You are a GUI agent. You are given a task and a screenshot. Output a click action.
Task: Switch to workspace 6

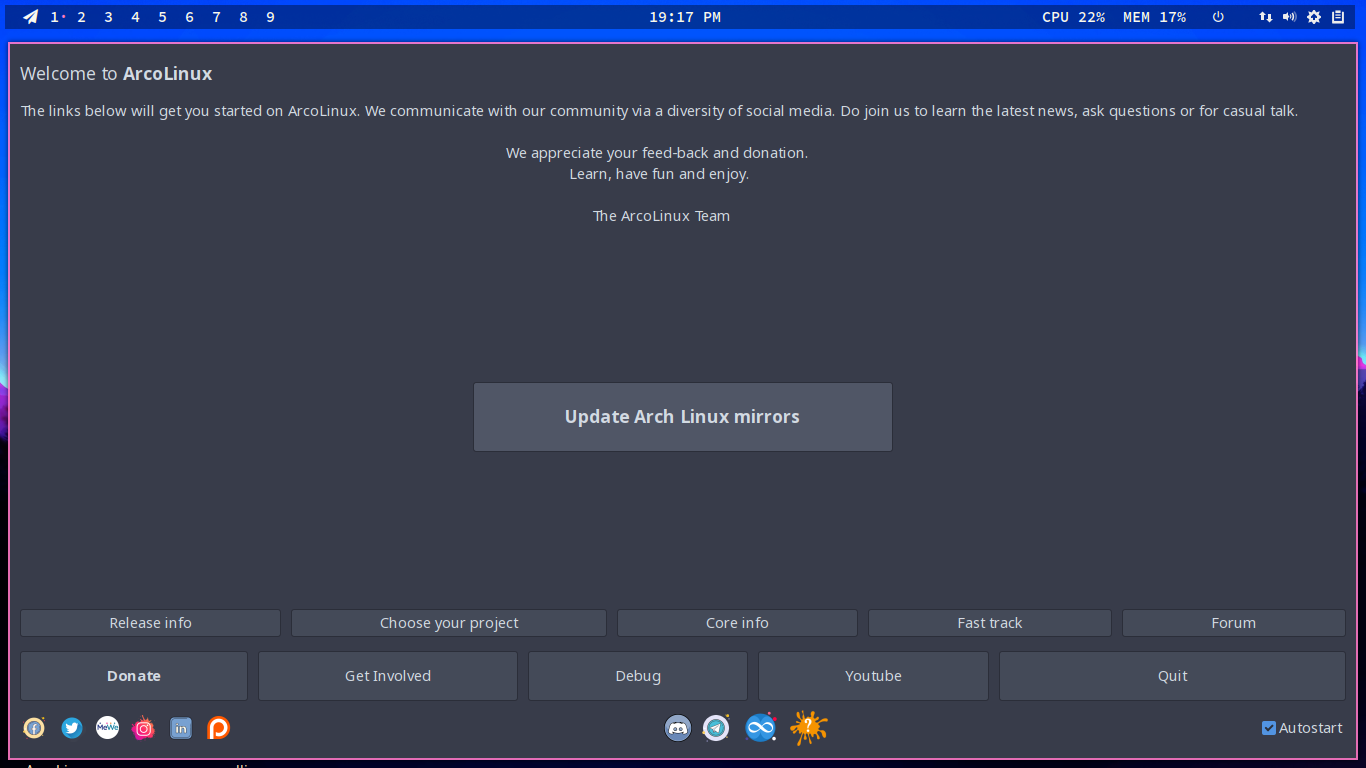(190, 17)
